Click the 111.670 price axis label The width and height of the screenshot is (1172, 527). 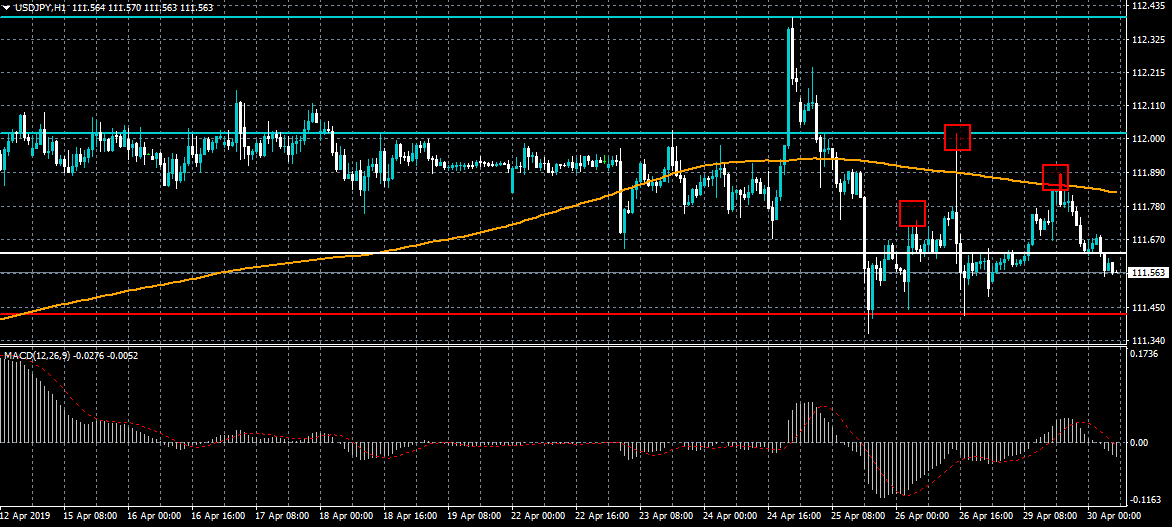point(1150,240)
